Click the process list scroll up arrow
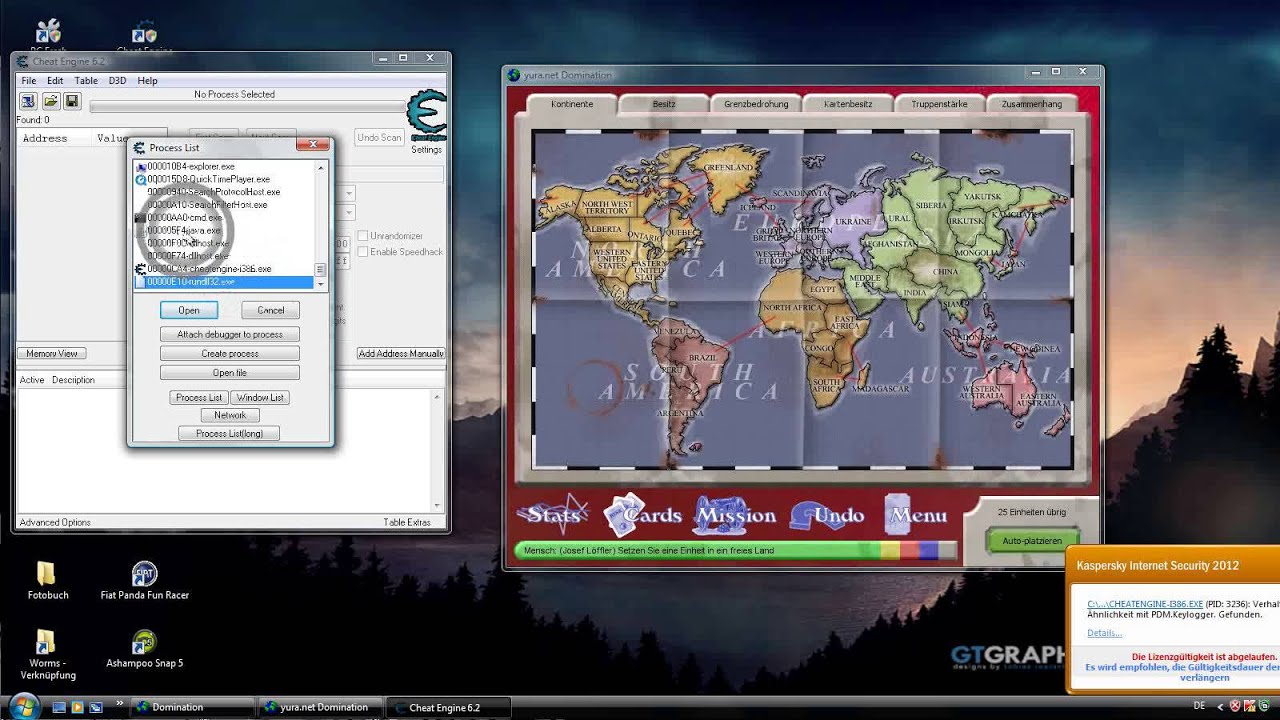 point(321,167)
